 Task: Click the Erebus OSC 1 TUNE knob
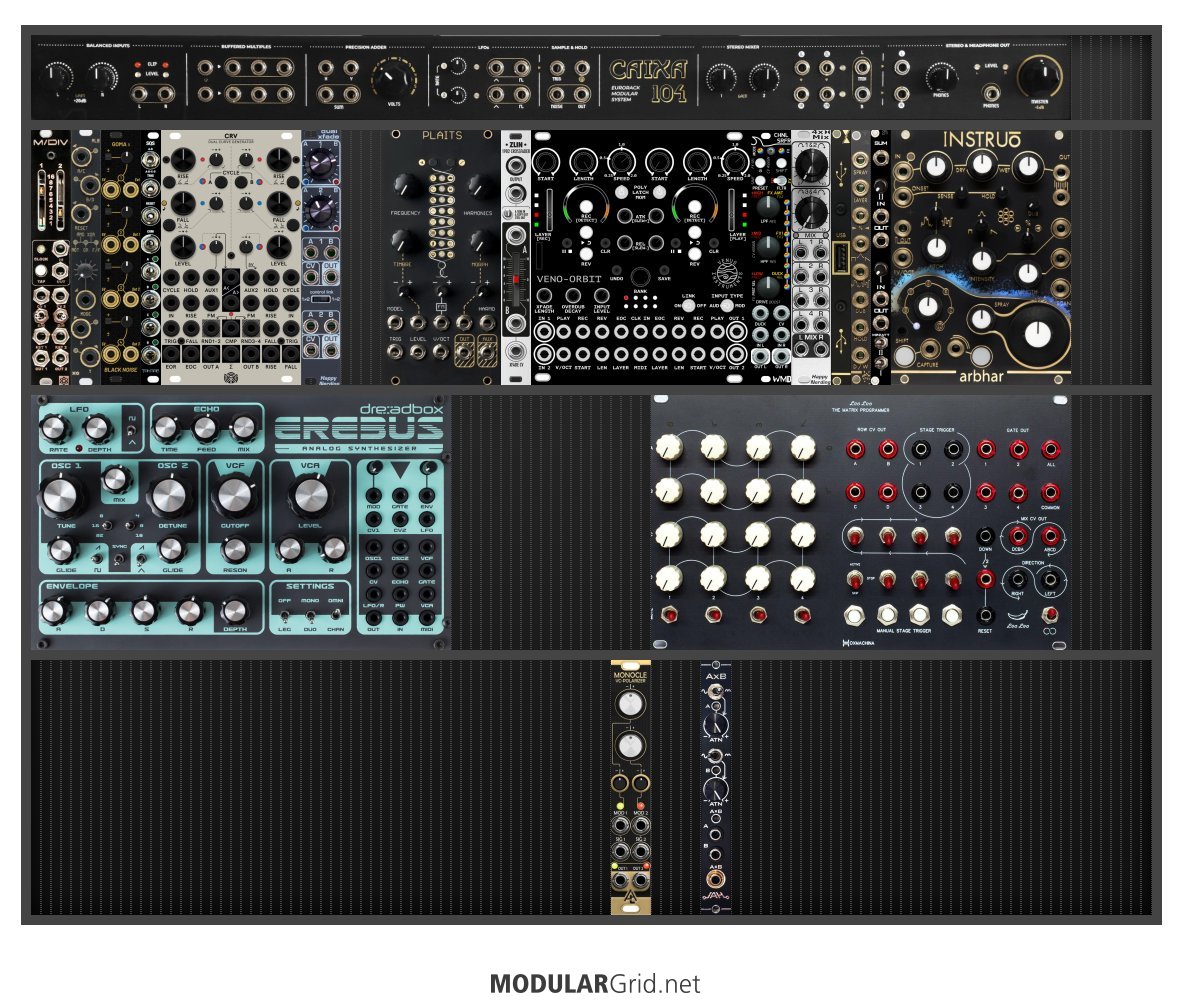coord(64,496)
